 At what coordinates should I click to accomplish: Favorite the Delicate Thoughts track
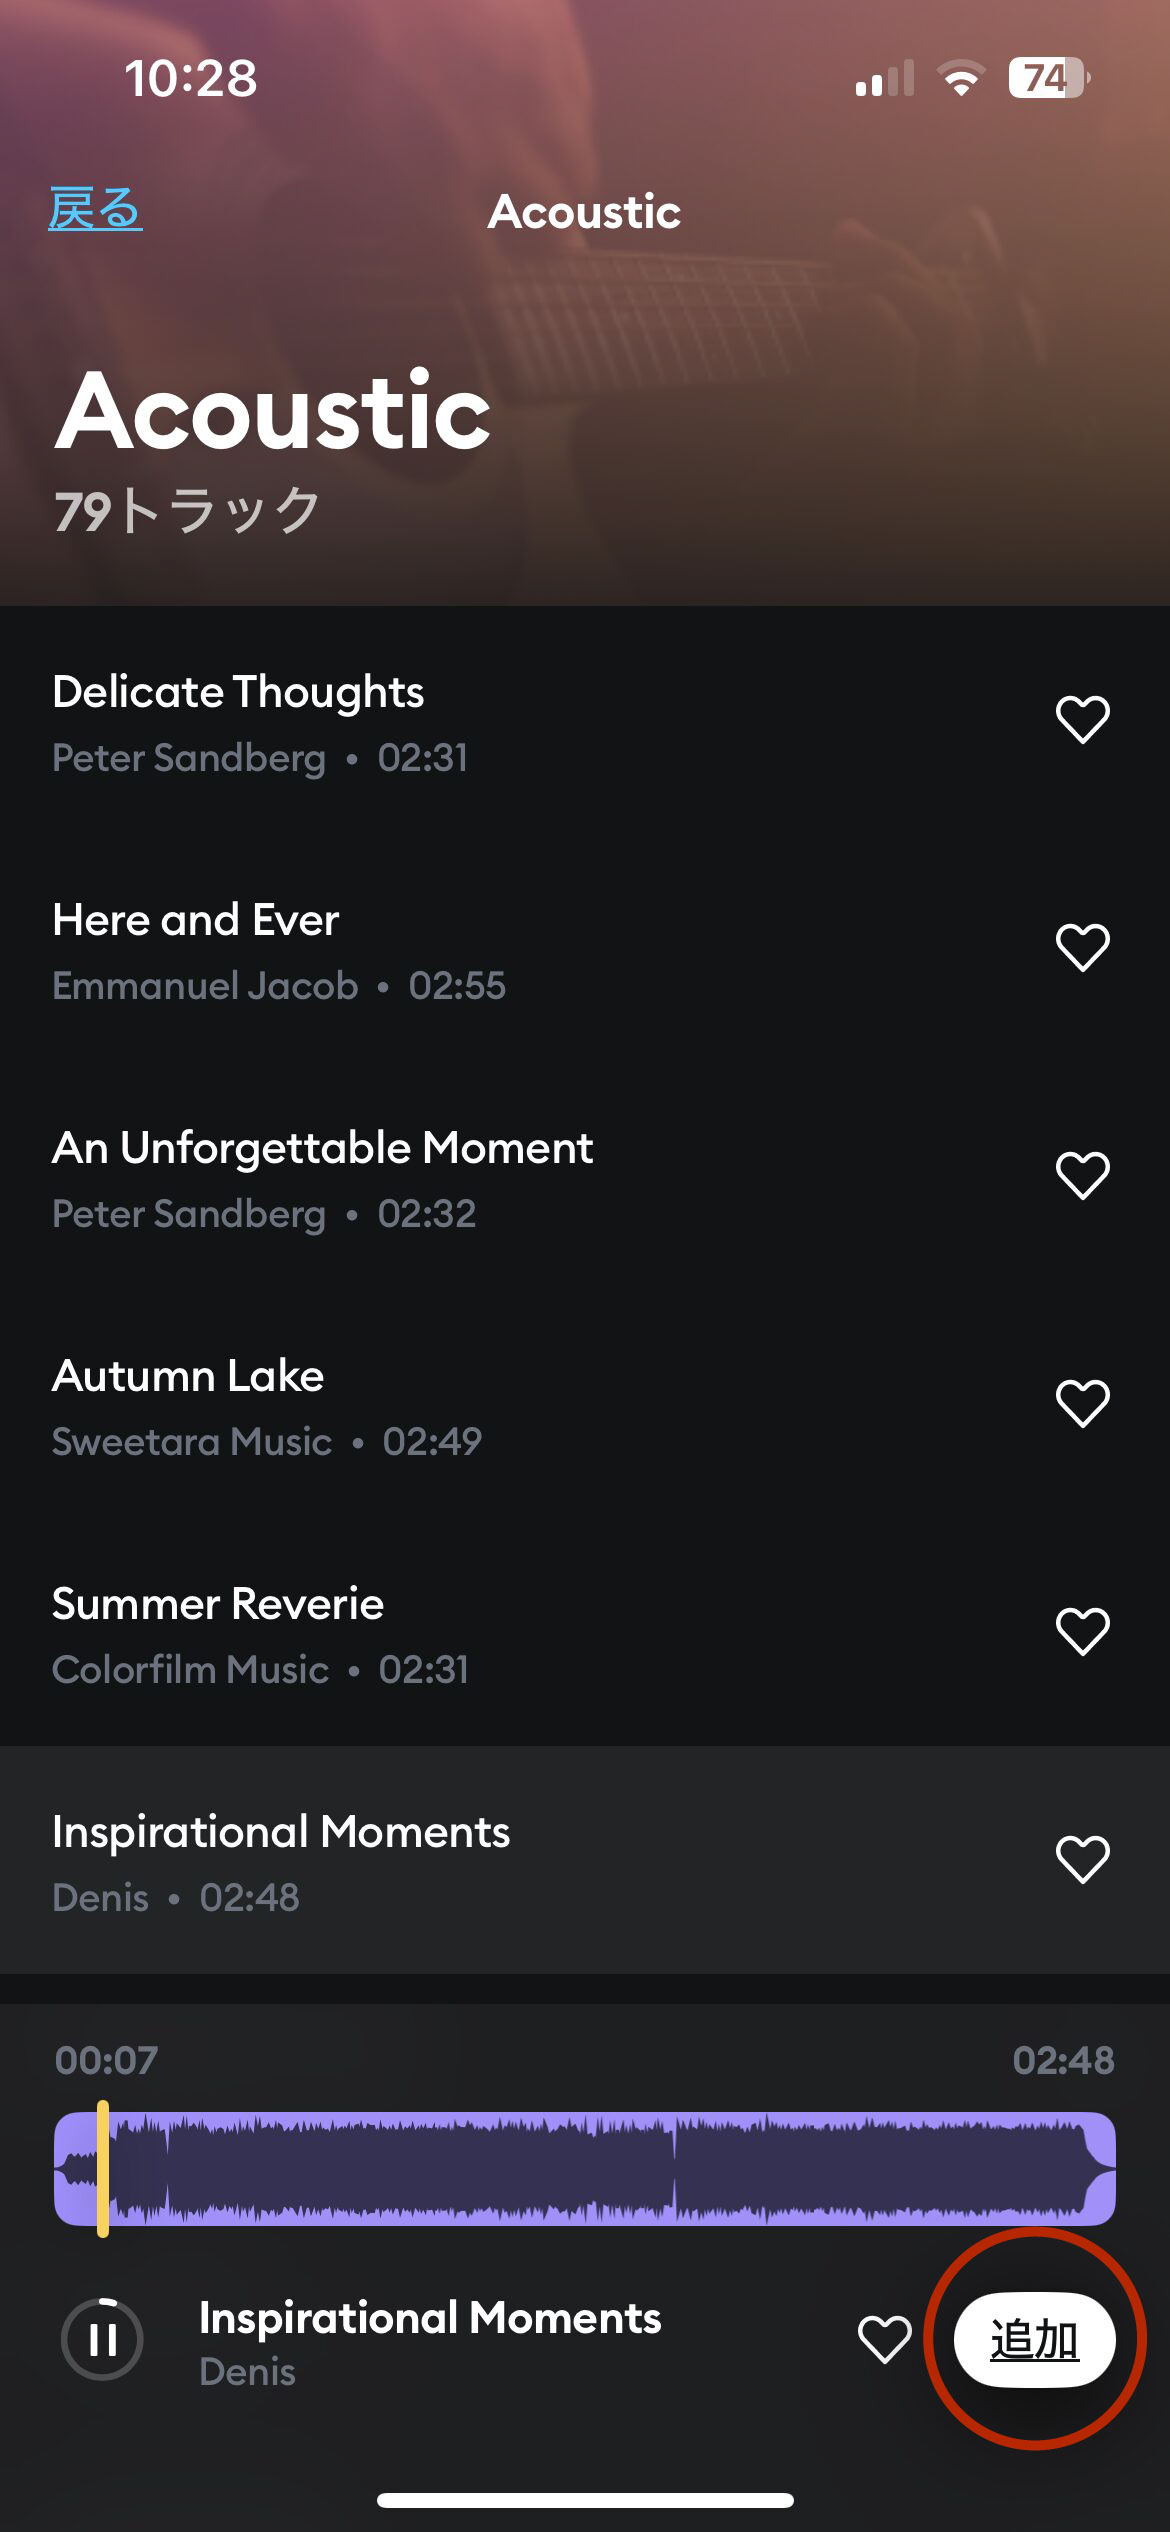pyautogui.click(x=1082, y=720)
